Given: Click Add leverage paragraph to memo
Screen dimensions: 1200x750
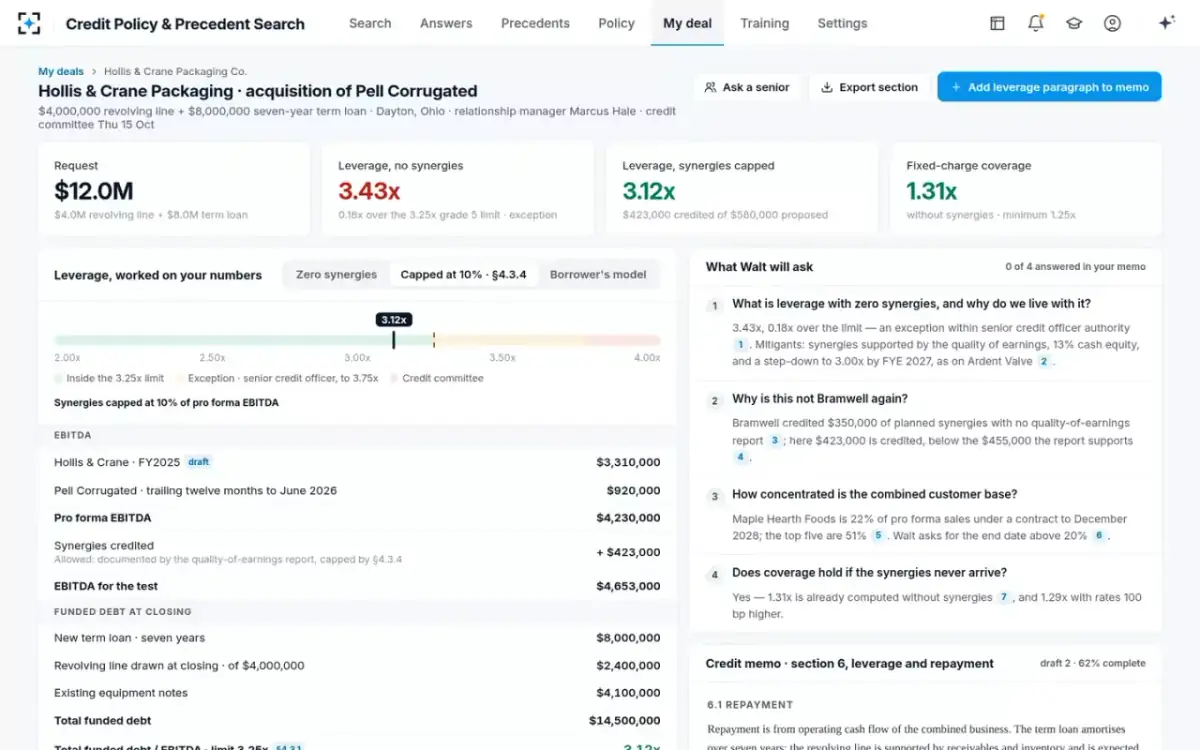Looking at the screenshot, I should pos(1049,87).
